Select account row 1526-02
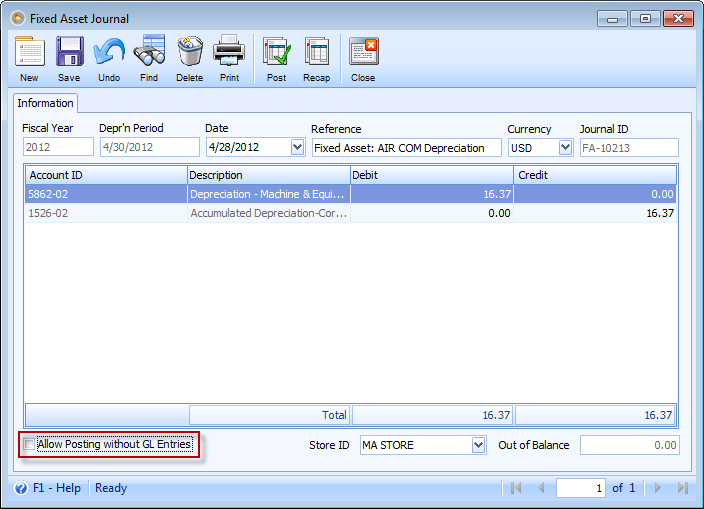 coord(106,213)
